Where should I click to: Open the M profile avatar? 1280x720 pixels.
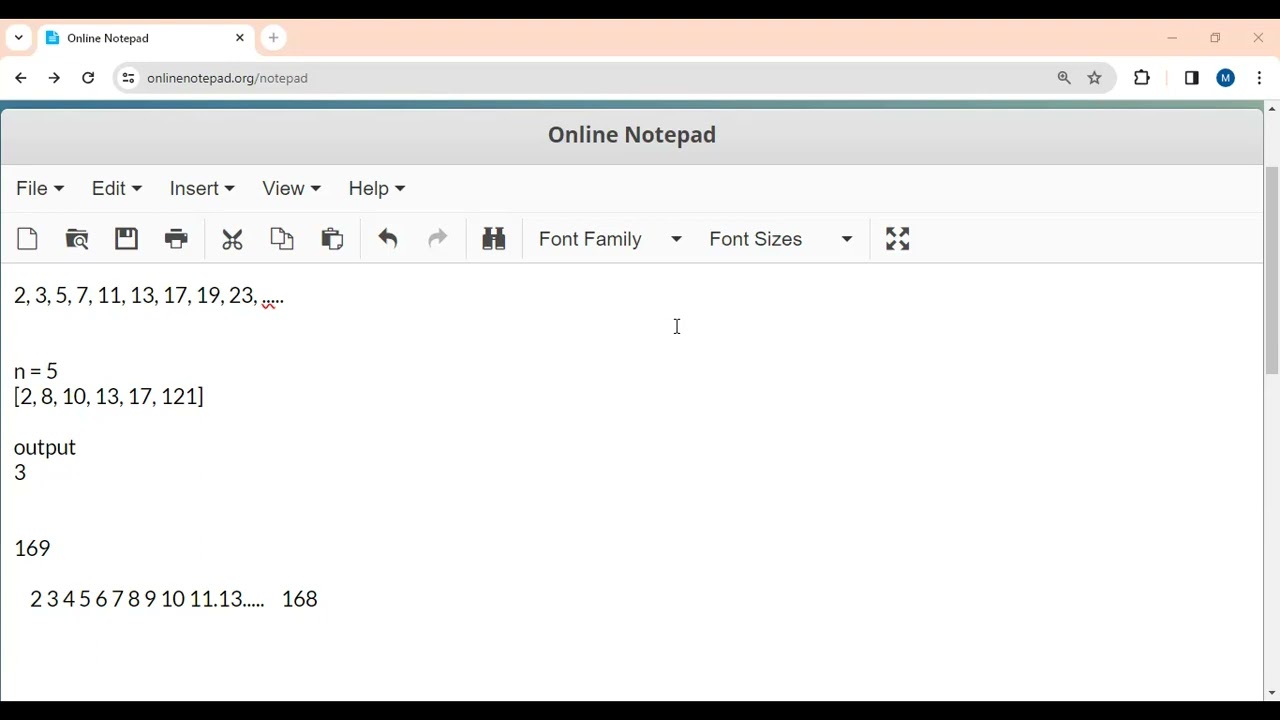point(1226,78)
